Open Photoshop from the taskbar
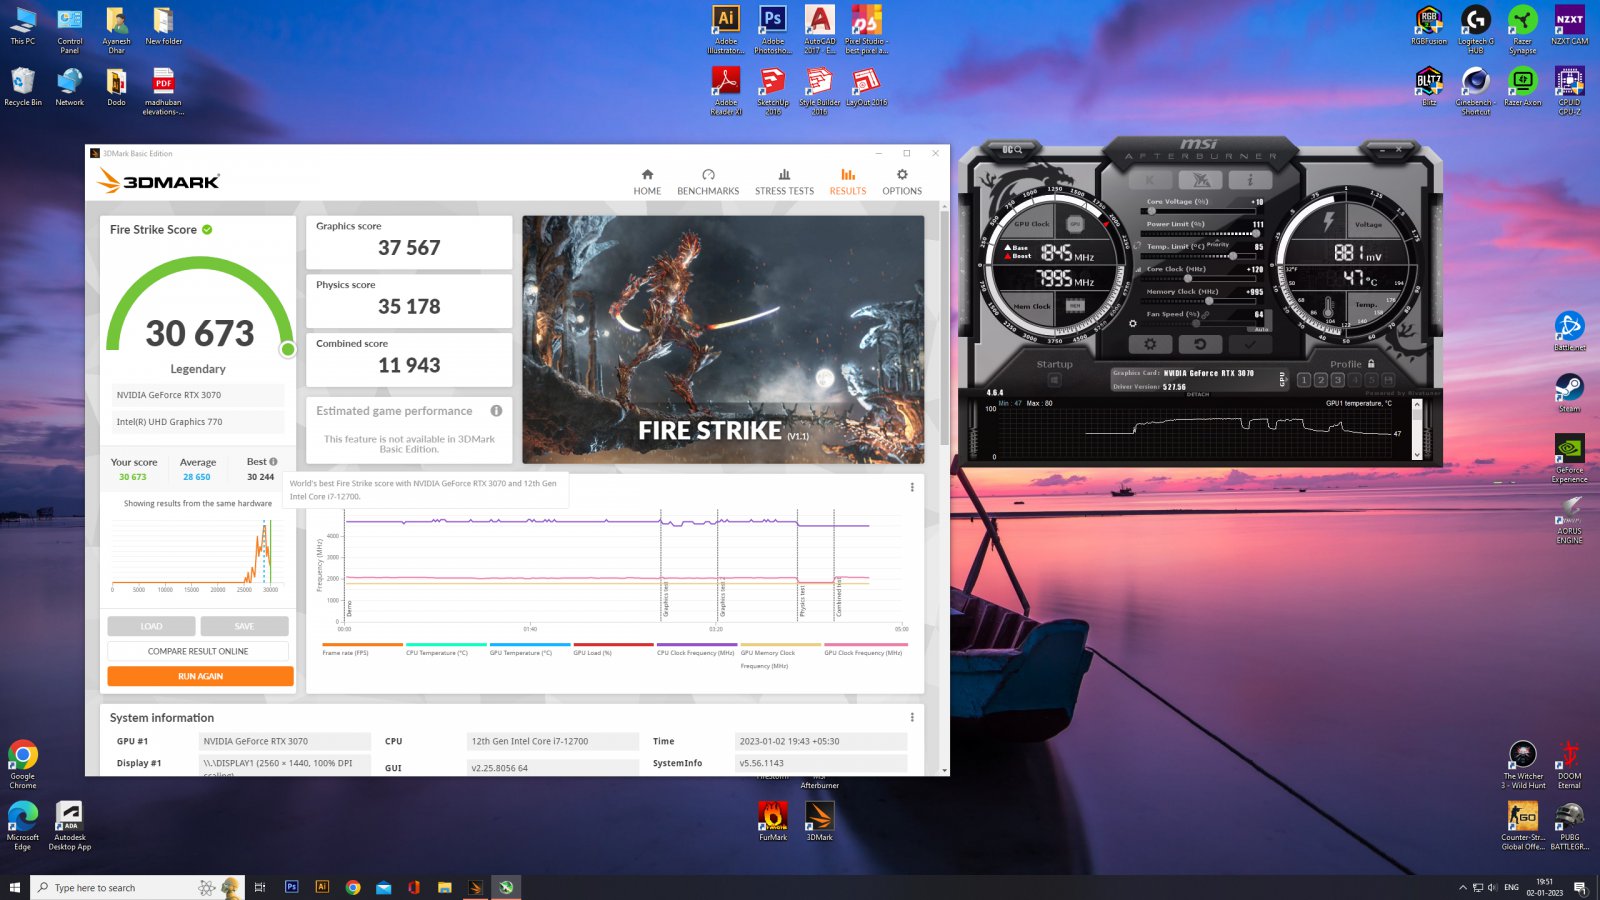 pyautogui.click(x=291, y=887)
